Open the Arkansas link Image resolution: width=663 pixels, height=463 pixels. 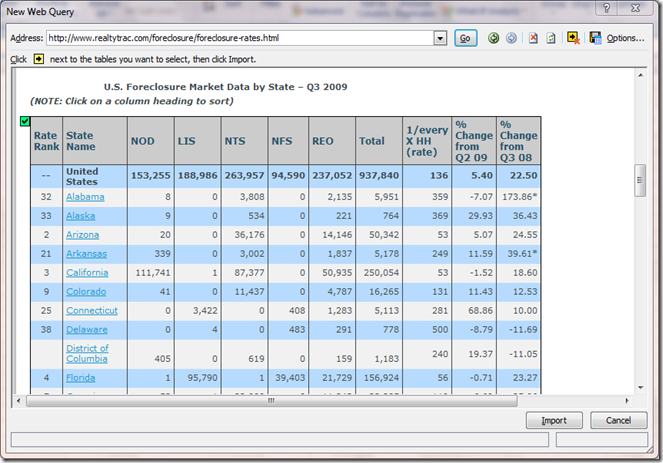coord(86,254)
